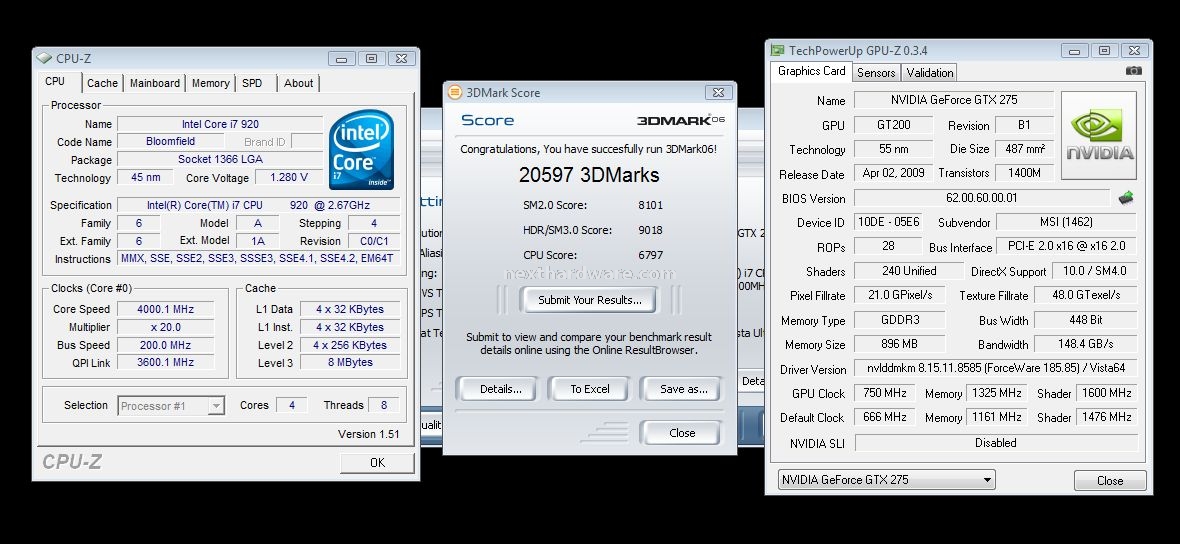The image size is (1180, 544).
Task: Open the Memory tab in CPU-Z
Action: tap(211, 83)
